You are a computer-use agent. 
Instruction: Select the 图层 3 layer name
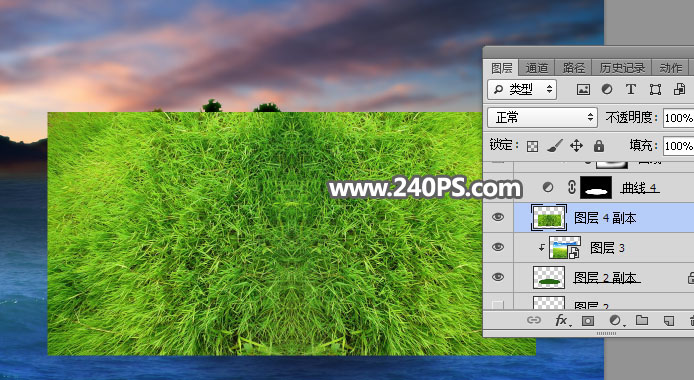click(607, 248)
